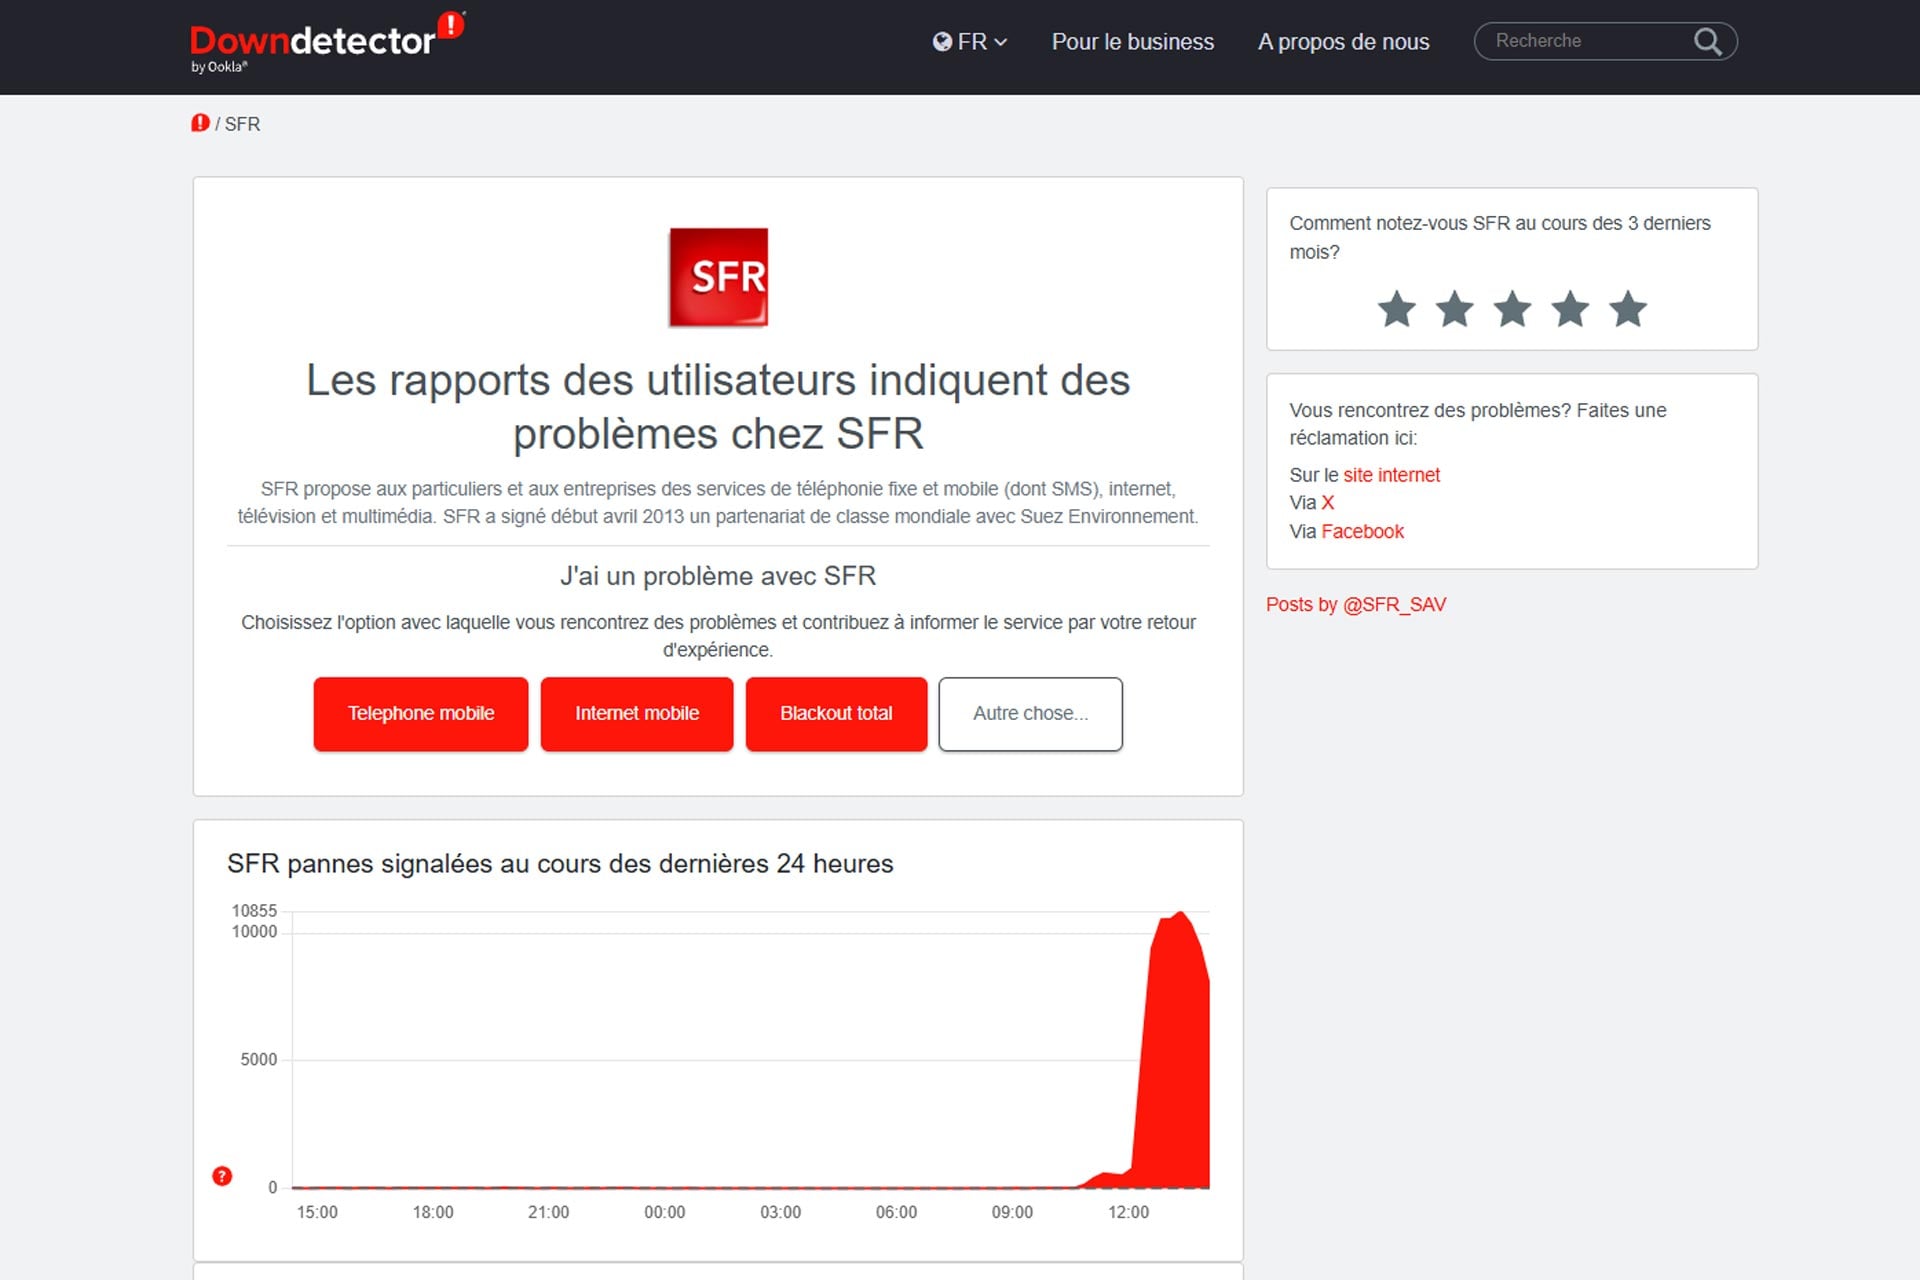Select A propos de nous
Viewport: 1920px width, 1280px height.
coord(1344,42)
